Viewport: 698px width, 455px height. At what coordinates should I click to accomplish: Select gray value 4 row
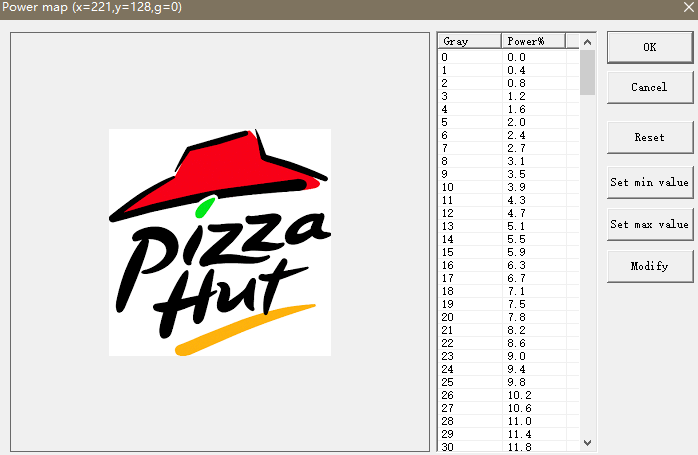pos(509,110)
